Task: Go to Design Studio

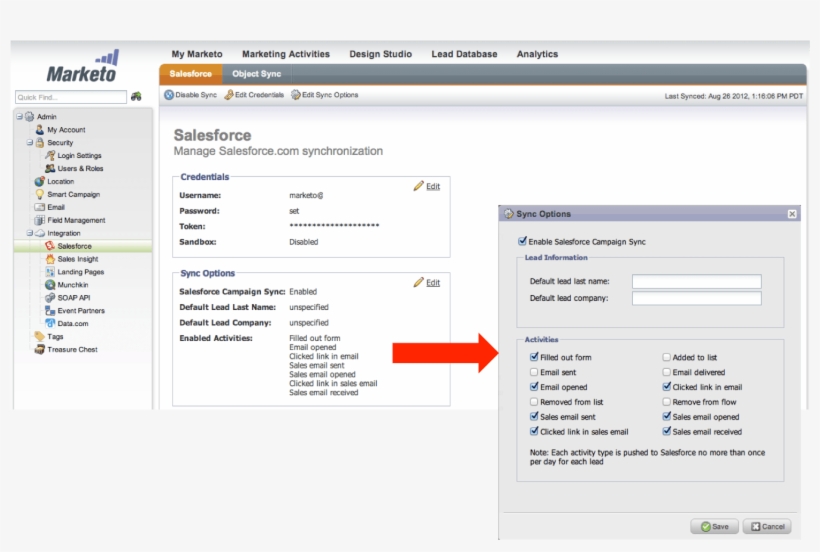Action: click(380, 54)
